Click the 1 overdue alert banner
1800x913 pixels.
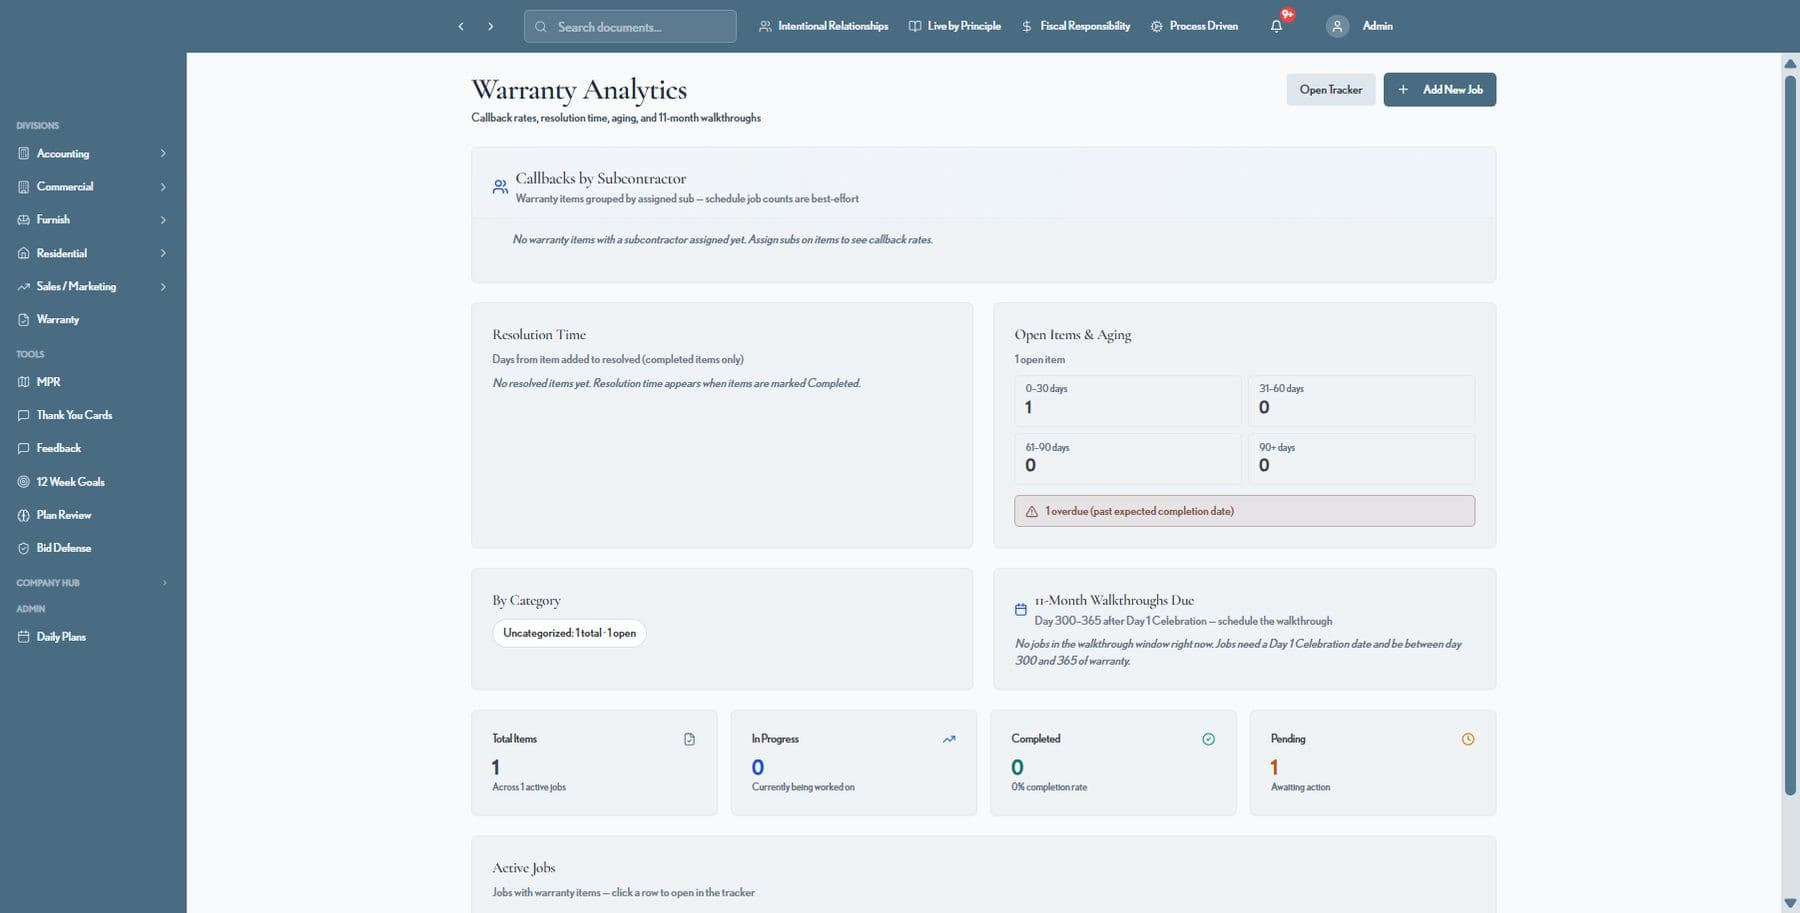tap(1244, 511)
